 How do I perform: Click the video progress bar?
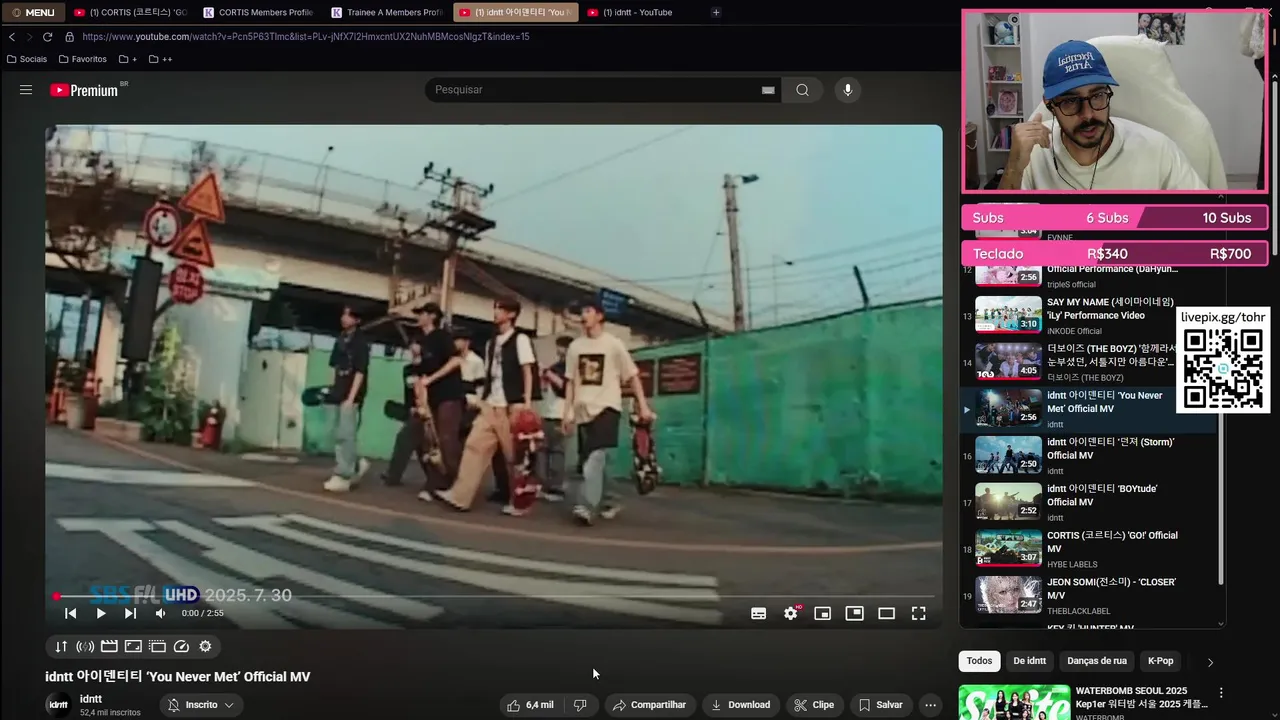point(494,597)
